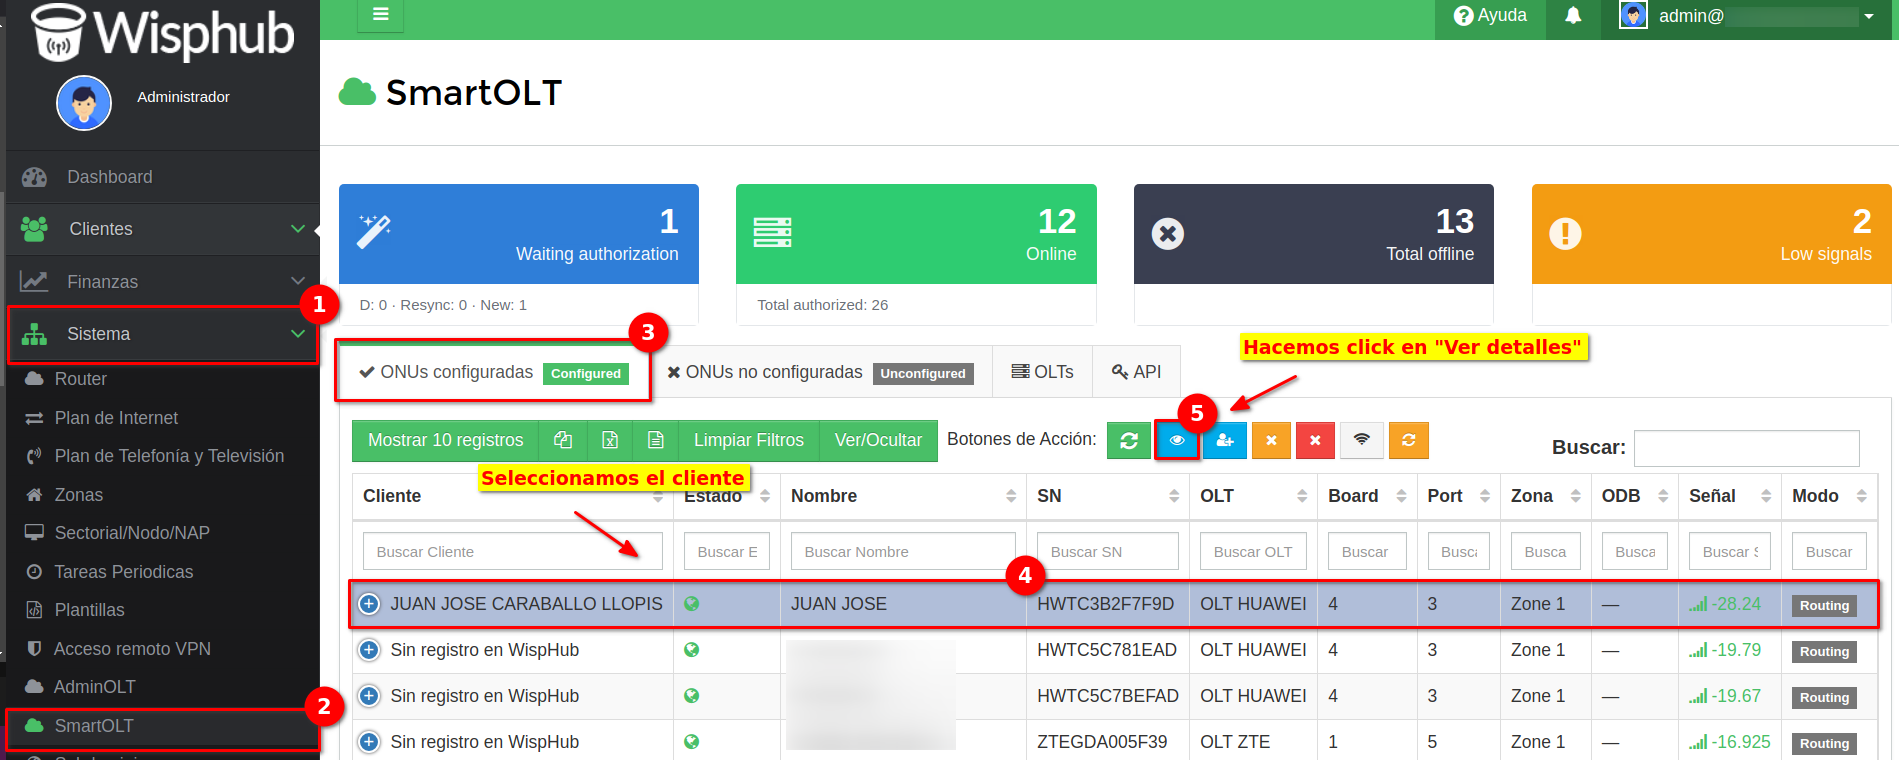Click the Wisphub logo
1899x760 pixels.
[x=164, y=32]
